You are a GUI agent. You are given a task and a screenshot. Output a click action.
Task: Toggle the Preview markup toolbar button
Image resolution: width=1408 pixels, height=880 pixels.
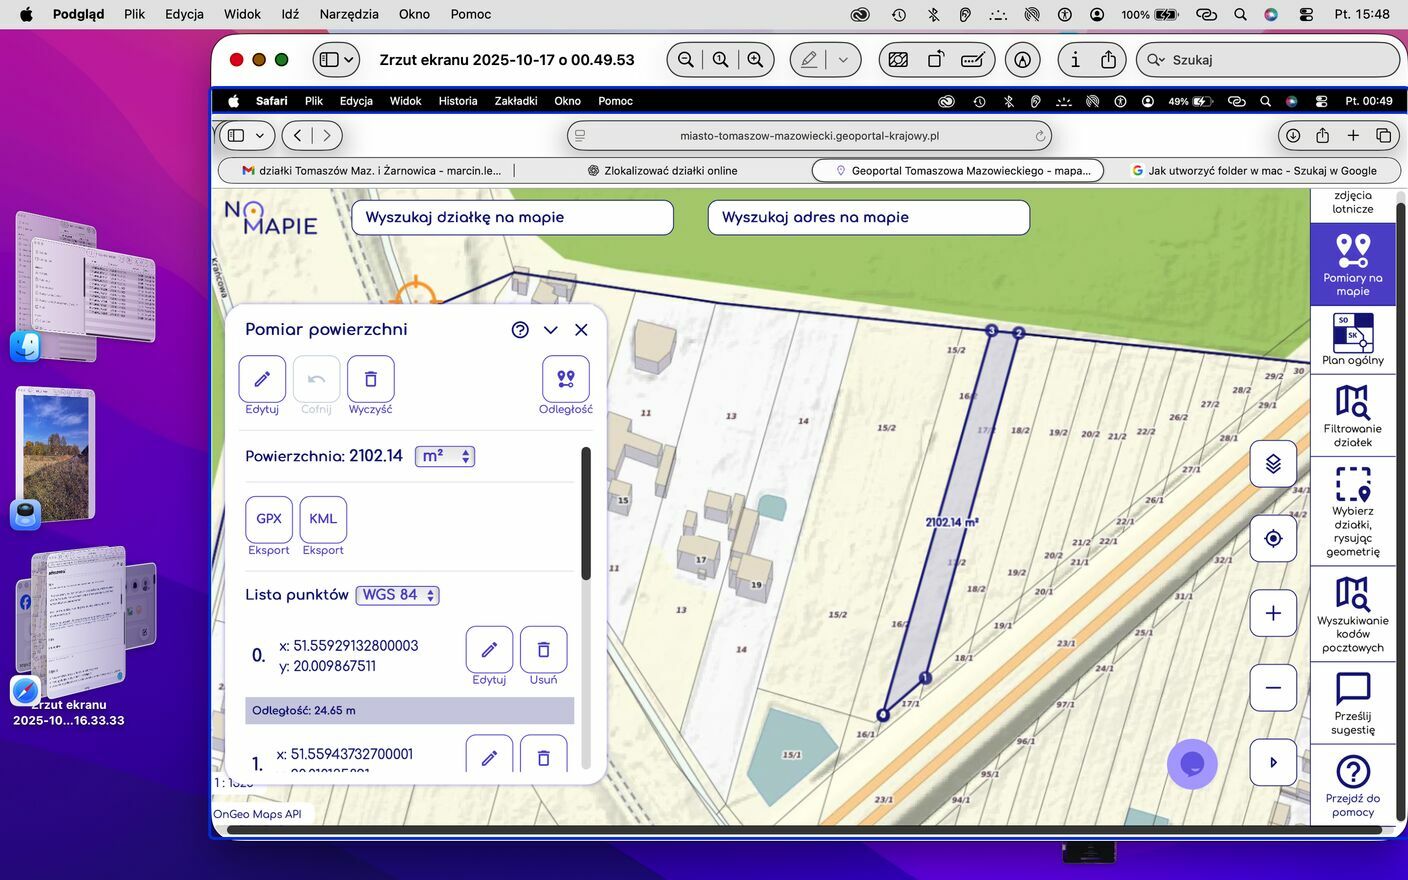point(1022,60)
